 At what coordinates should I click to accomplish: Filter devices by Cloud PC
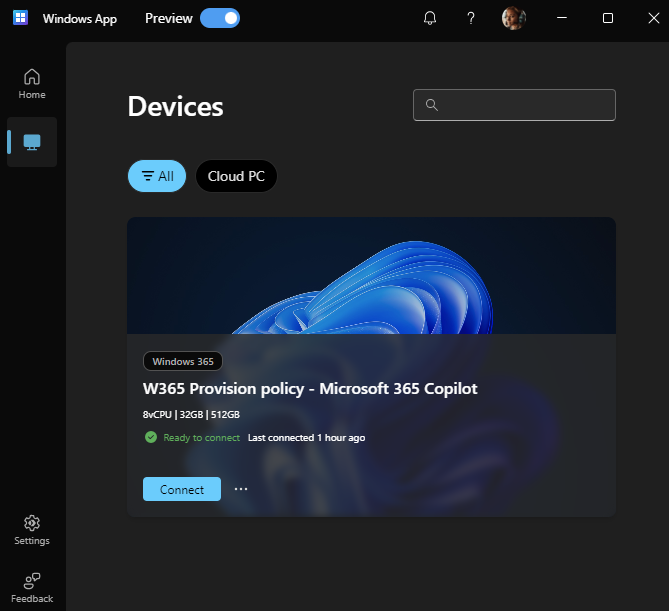click(236, 176)
